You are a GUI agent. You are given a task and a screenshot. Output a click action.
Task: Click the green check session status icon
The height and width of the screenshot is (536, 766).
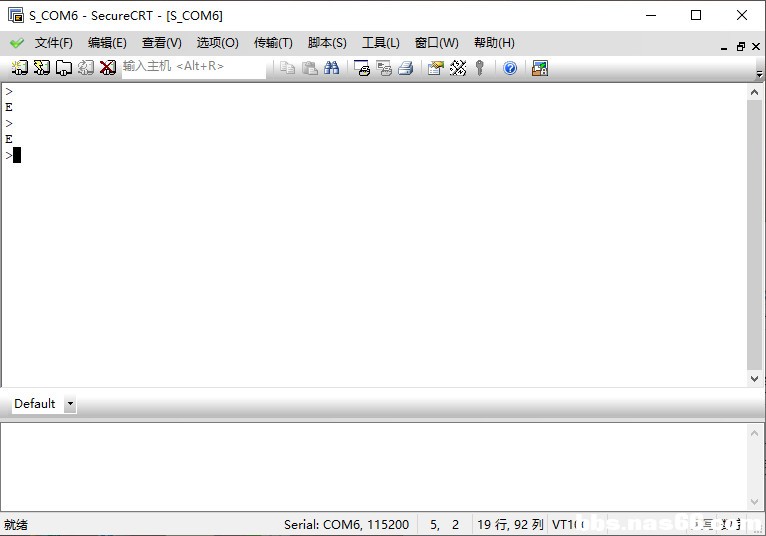(x=17, y=43)
